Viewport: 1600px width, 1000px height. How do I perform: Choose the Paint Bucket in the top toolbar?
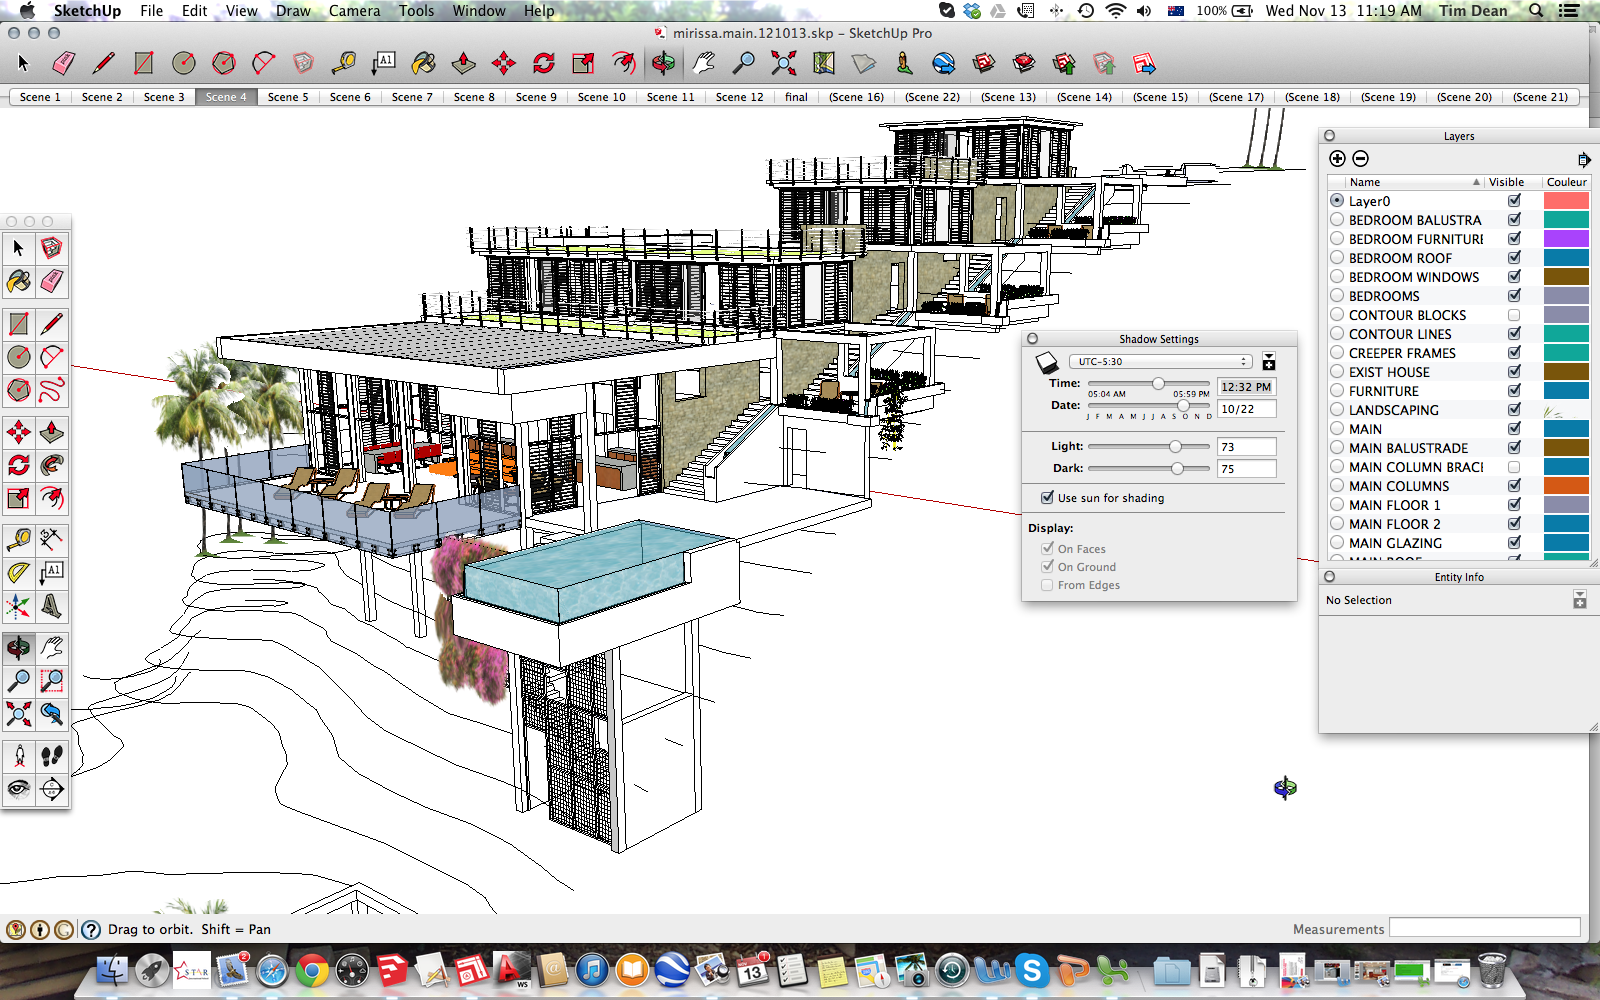[x=424, y=64]
